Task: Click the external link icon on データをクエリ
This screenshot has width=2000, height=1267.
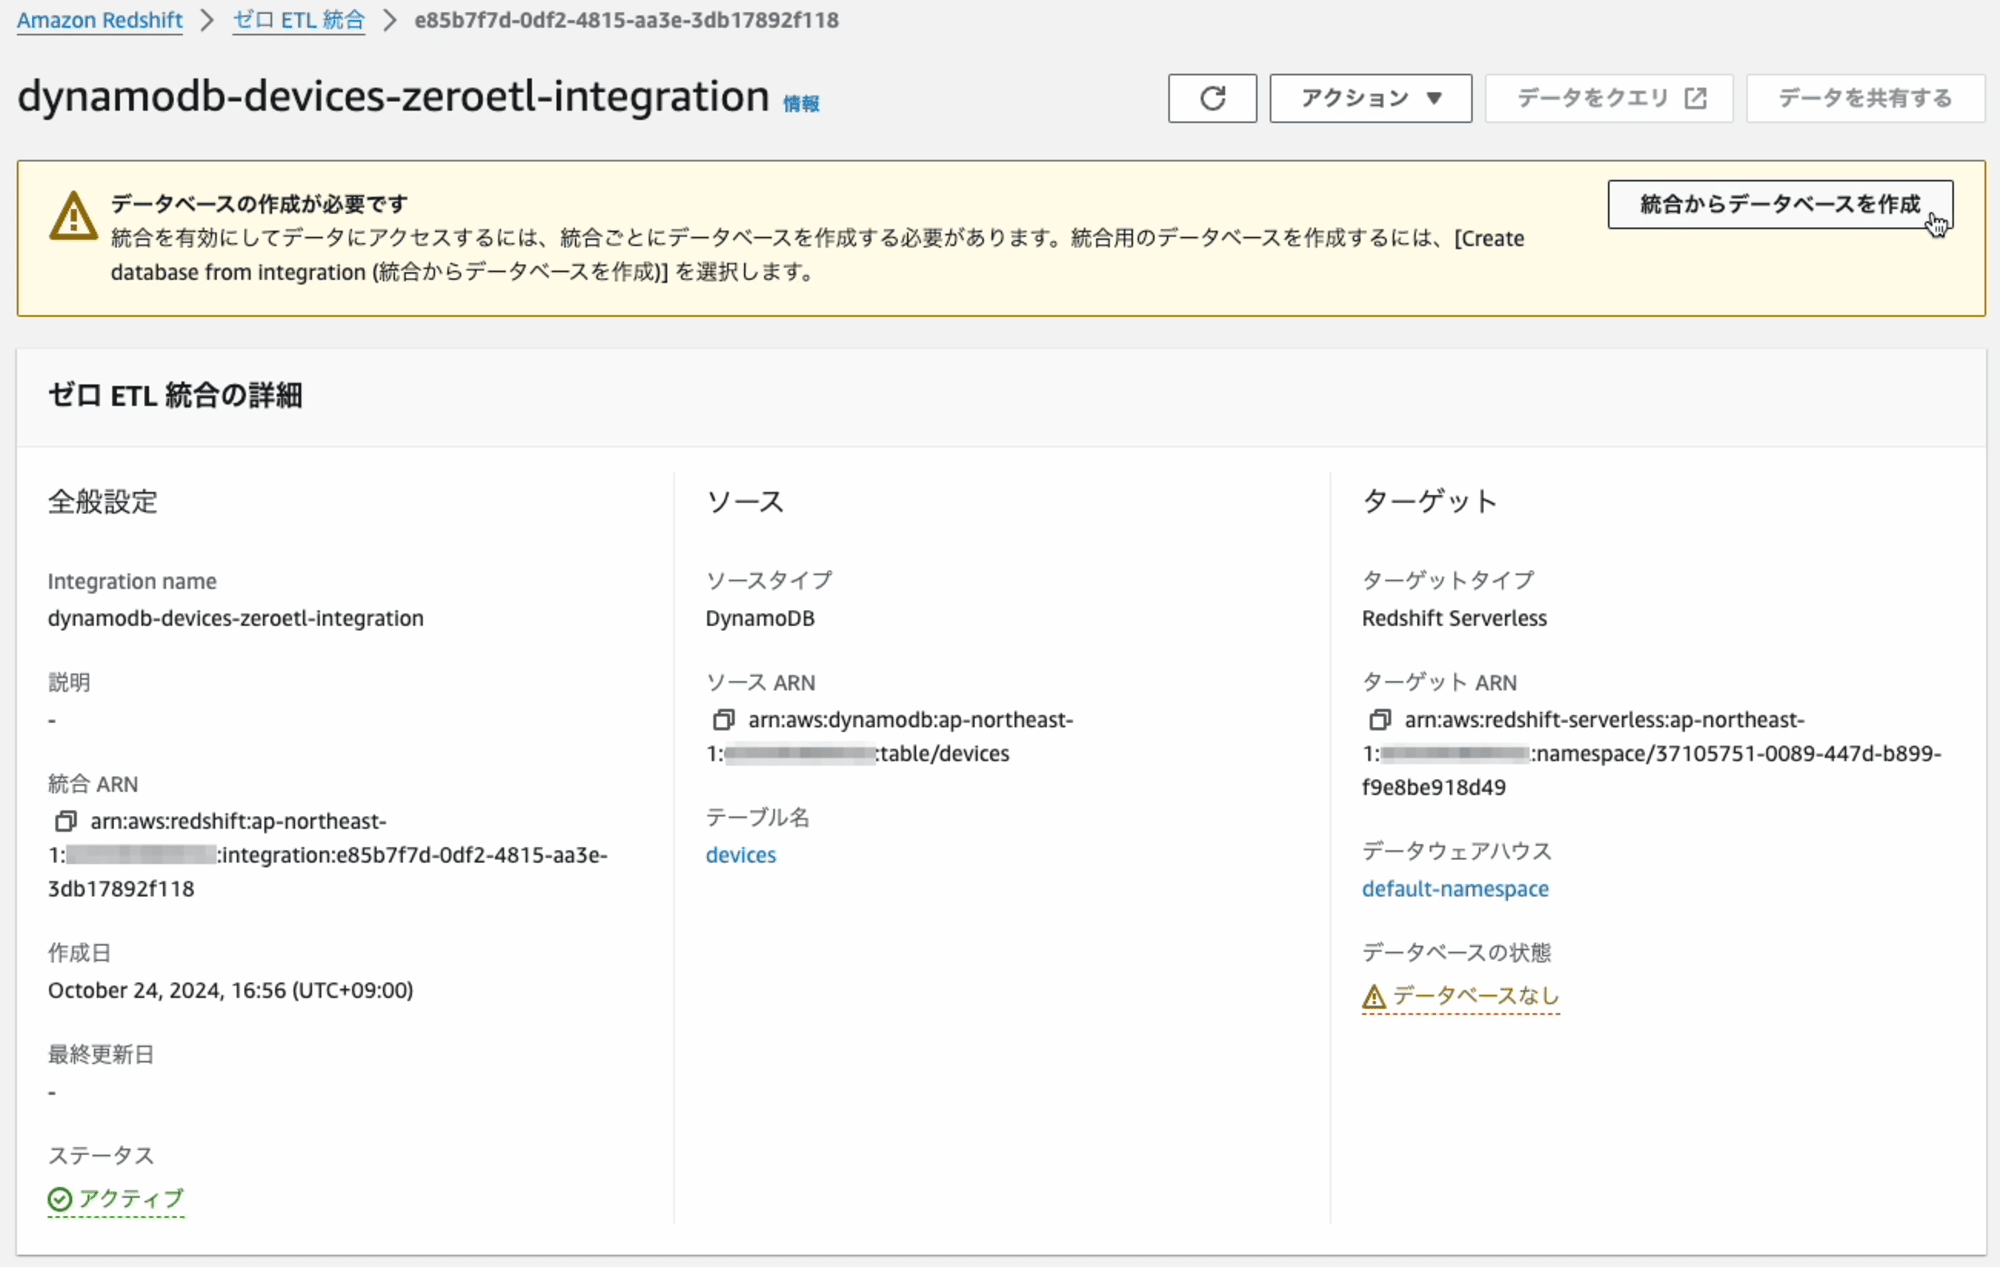Action: pyautogui.click(x=1696, y=98)
